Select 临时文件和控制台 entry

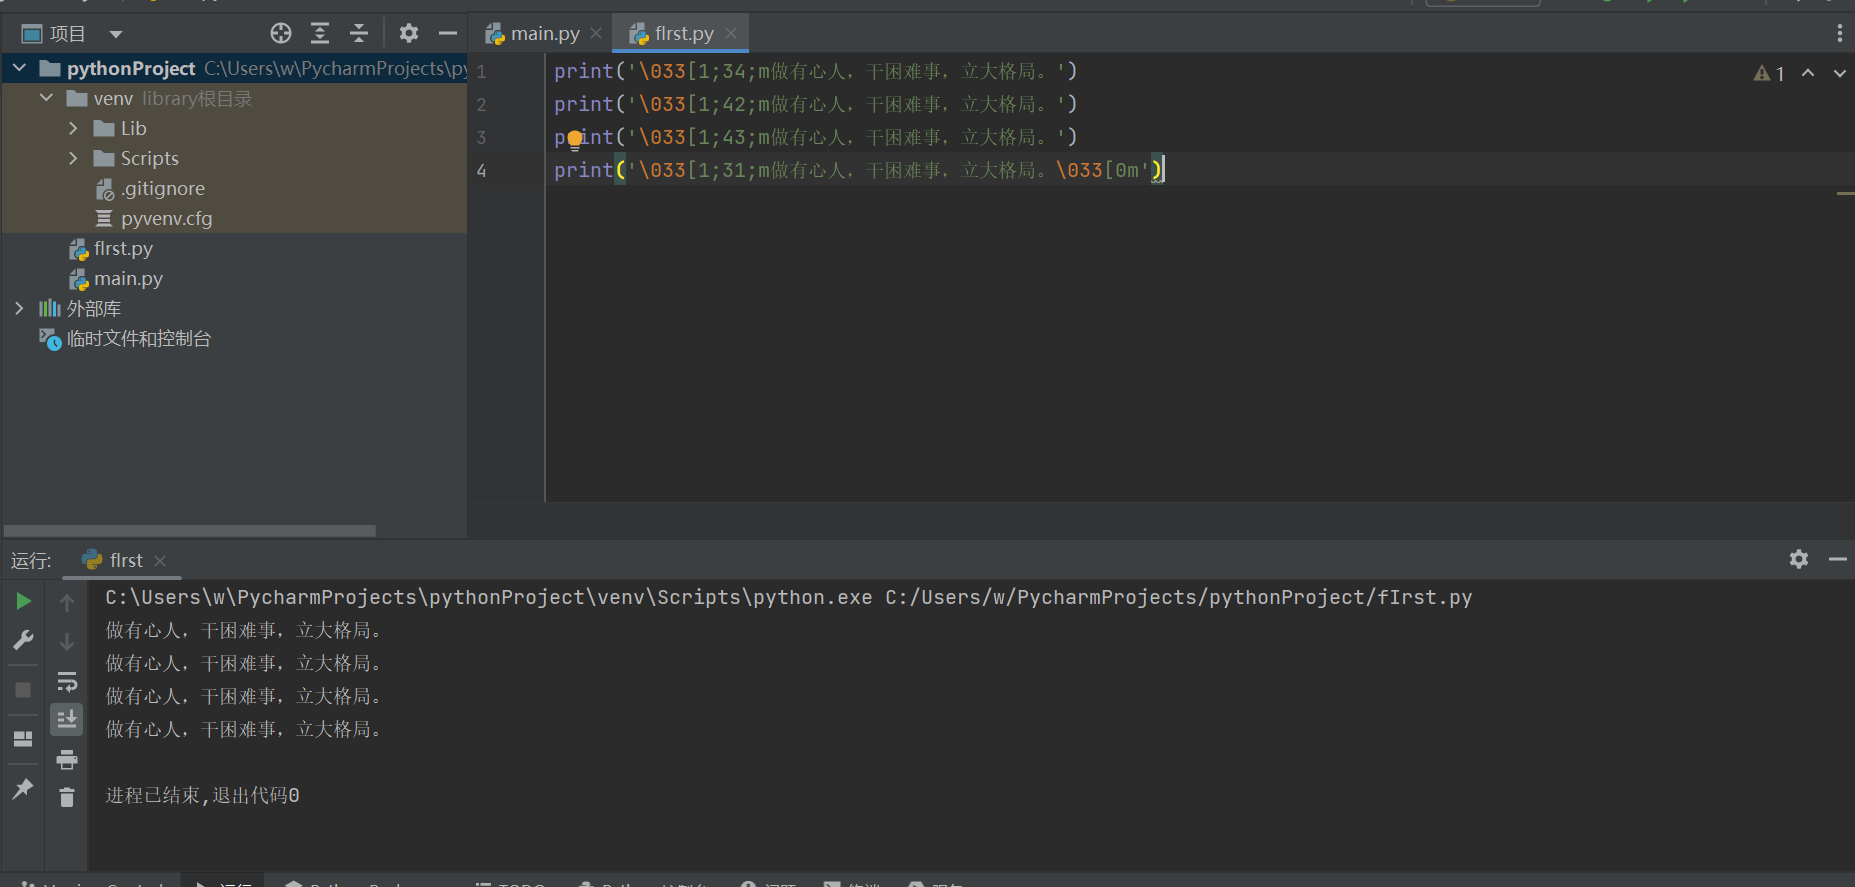coord(125,339)
